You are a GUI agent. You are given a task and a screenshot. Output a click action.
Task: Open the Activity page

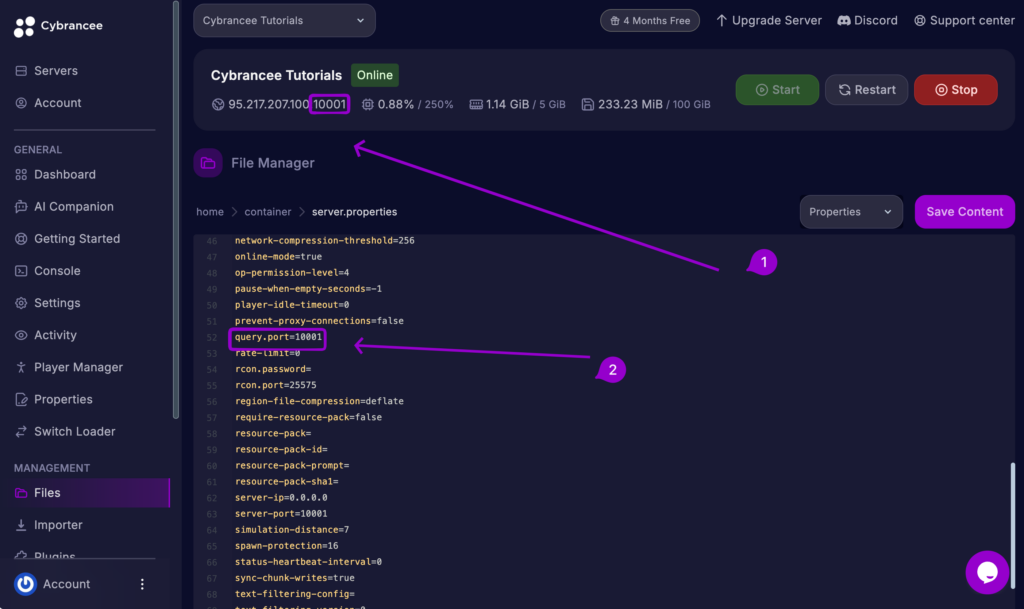[55, 335]
